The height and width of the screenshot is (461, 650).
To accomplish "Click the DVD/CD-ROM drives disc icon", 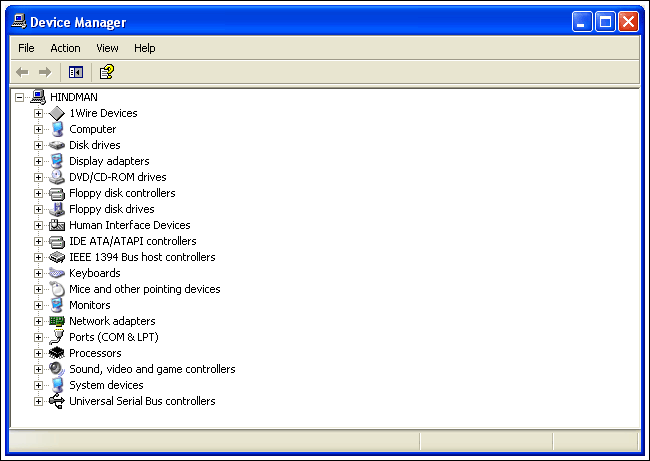I will click(x=57, y=177).
